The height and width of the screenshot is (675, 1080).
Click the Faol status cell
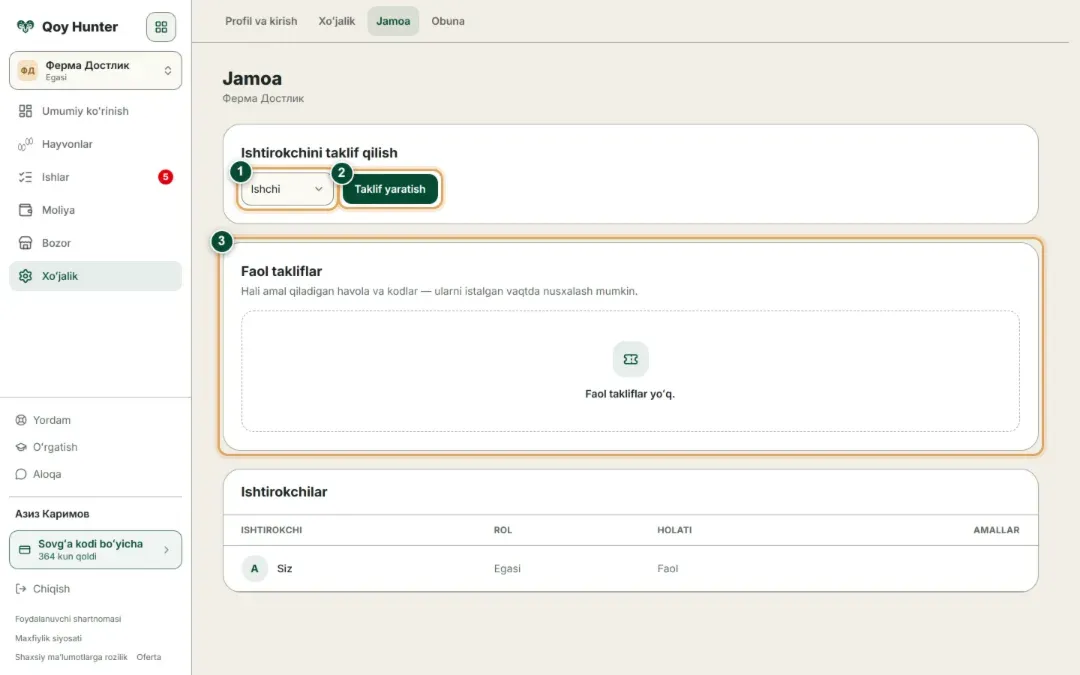coord(667,568)
